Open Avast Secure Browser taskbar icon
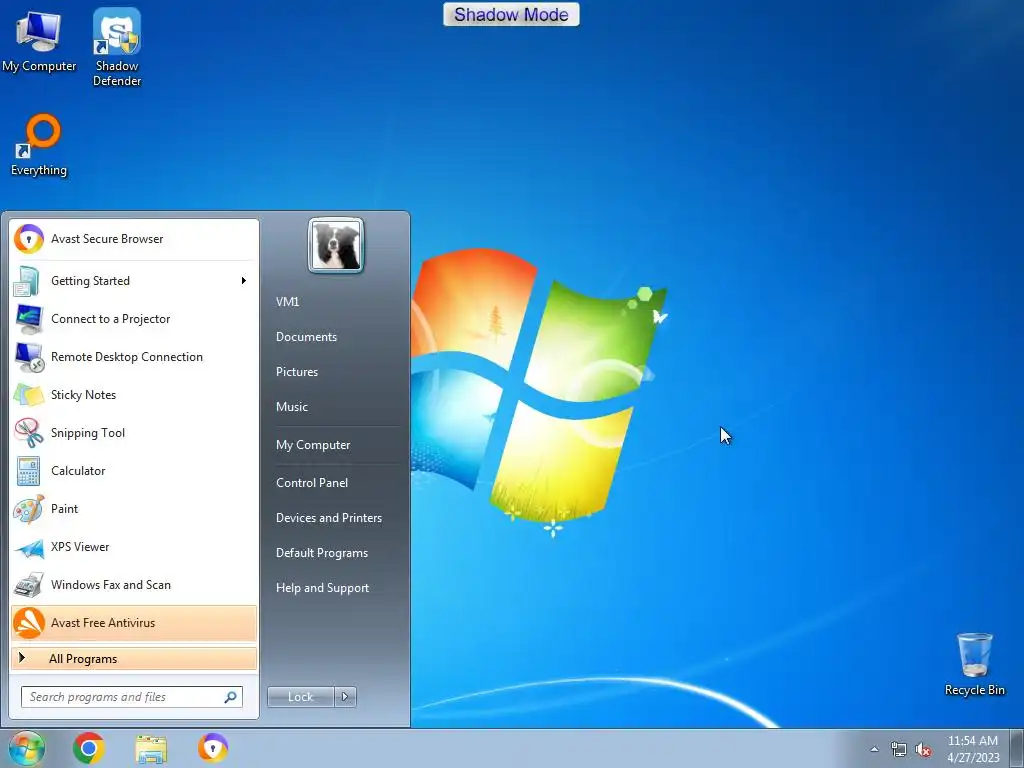 tap(213, 748)
